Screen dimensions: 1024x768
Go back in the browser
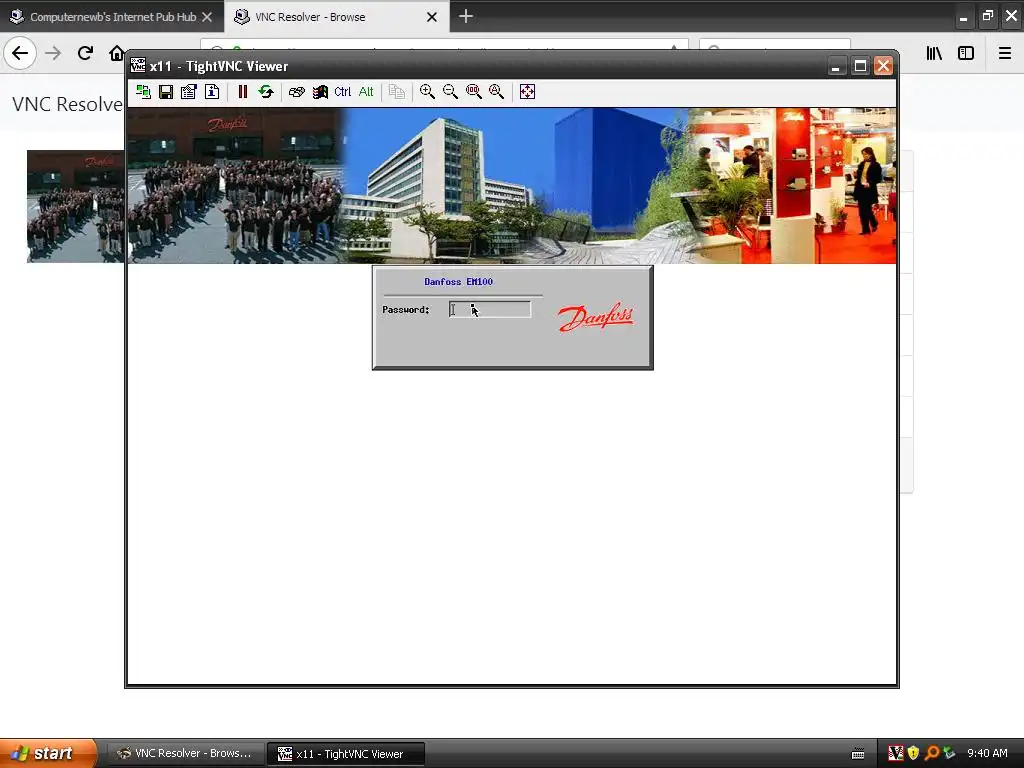[20, 53]
